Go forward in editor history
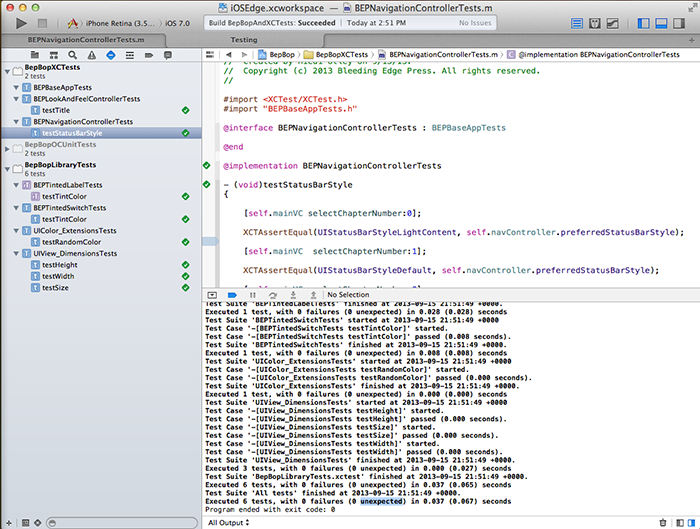This screenshot has height=529, width=700. [244, 54]
